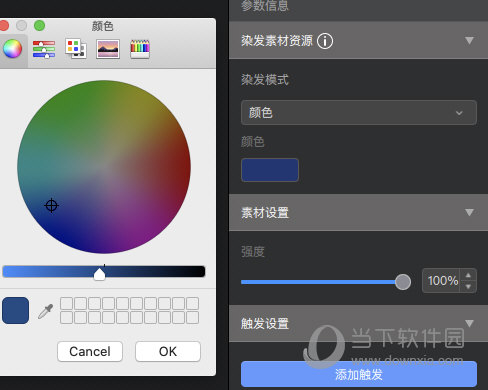Decrease intensity with the down stepper arrow
Image resolution: width=488 pixels, height=390 pixels.
[468, 287]
